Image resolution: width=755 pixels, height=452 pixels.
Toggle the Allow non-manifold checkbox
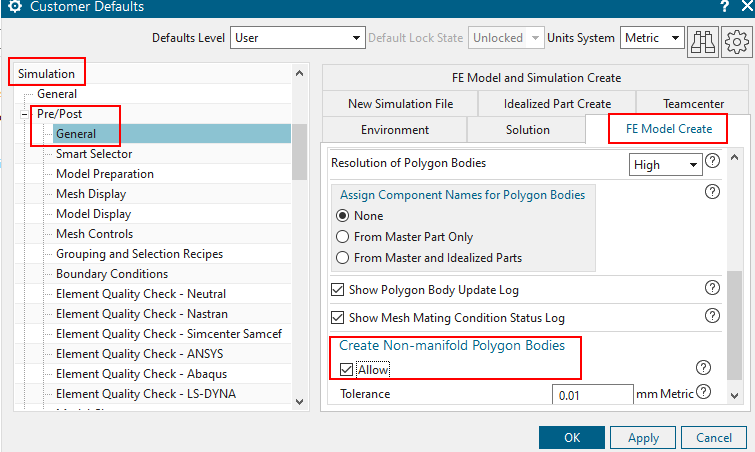point(348,370)
